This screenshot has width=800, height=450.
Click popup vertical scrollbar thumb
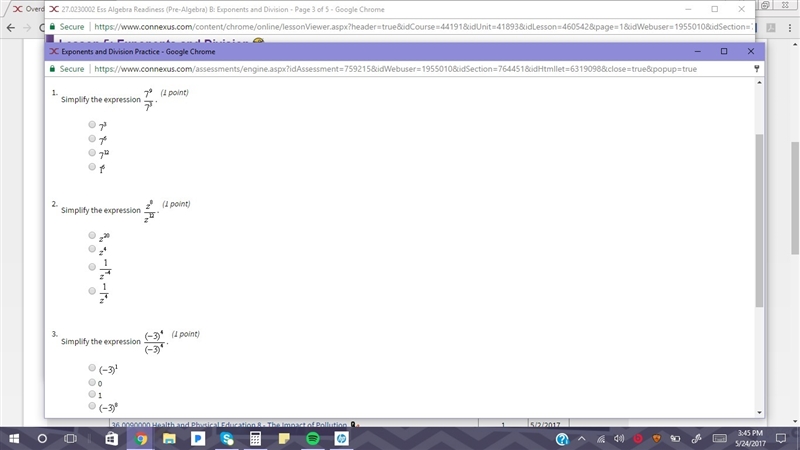tap(759, 220)
